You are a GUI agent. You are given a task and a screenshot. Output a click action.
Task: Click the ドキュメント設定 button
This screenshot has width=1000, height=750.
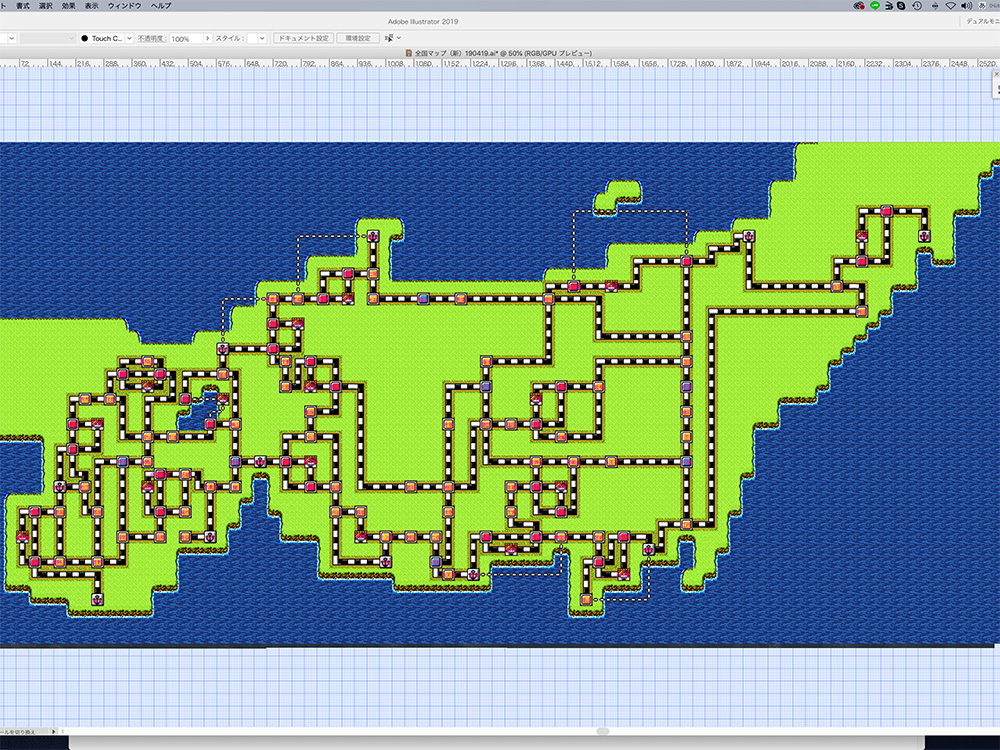tap(303, 38)
